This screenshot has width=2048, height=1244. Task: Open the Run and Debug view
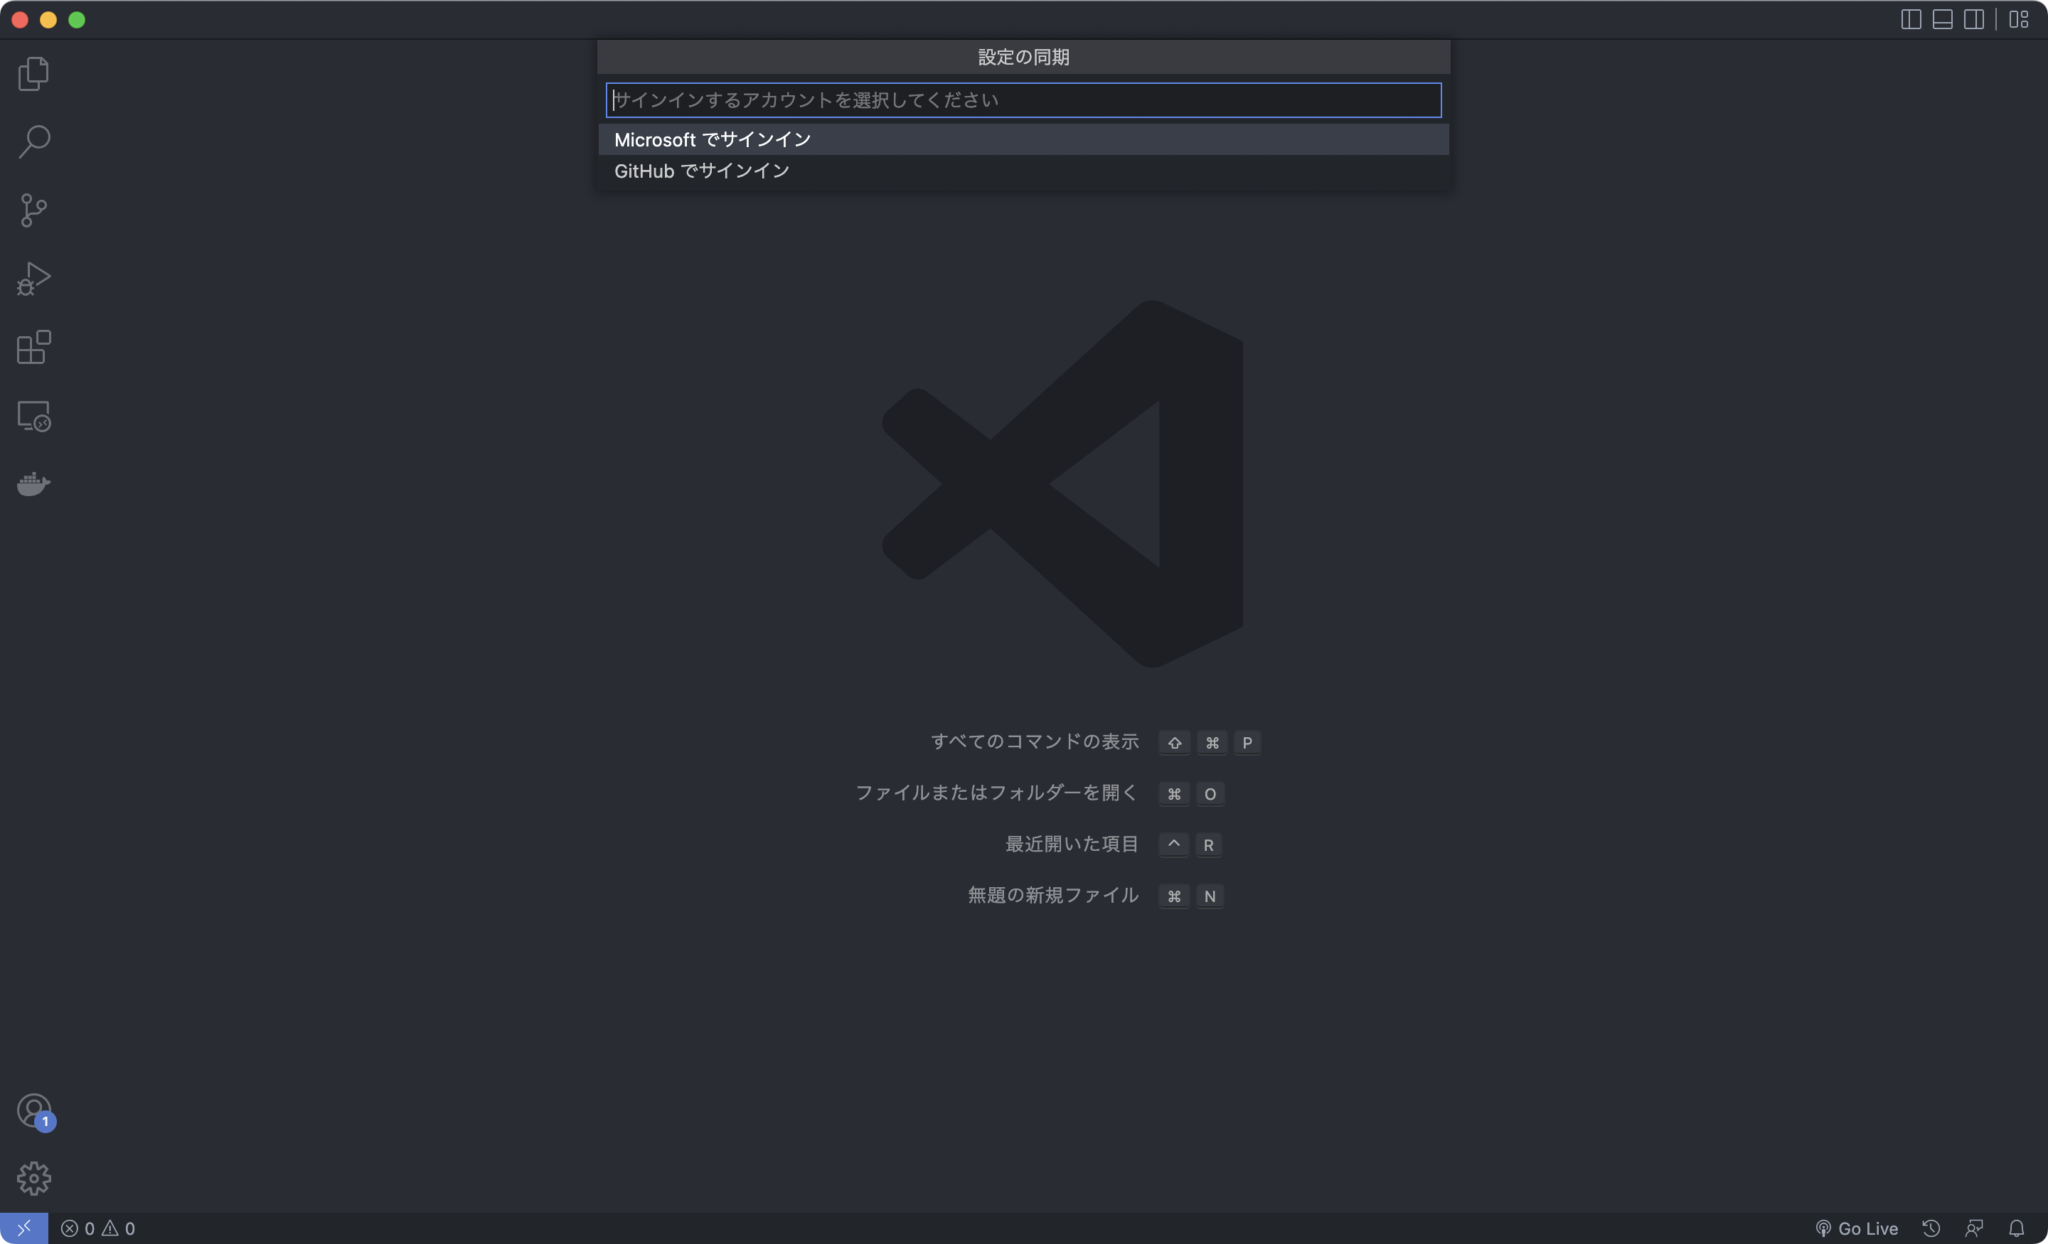point(33,278)
